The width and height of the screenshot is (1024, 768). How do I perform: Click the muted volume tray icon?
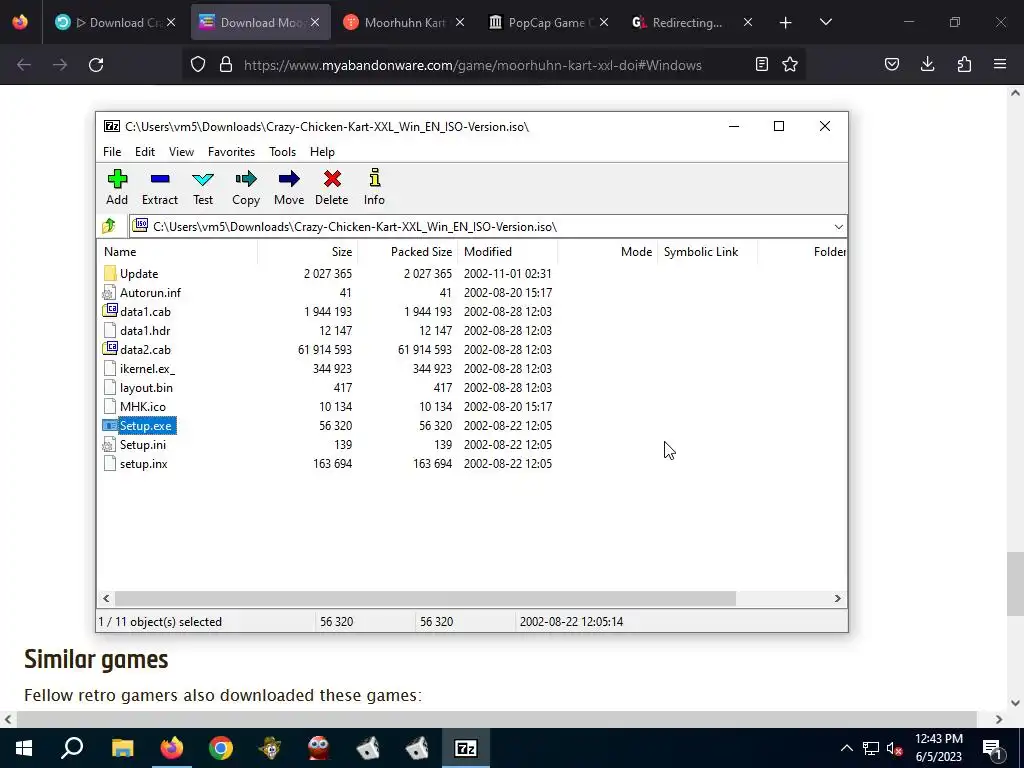(895, 748)
